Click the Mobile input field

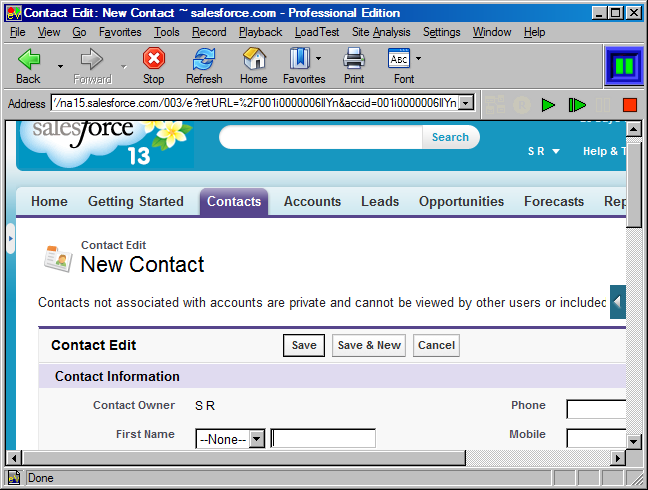(x=596, y=438)
